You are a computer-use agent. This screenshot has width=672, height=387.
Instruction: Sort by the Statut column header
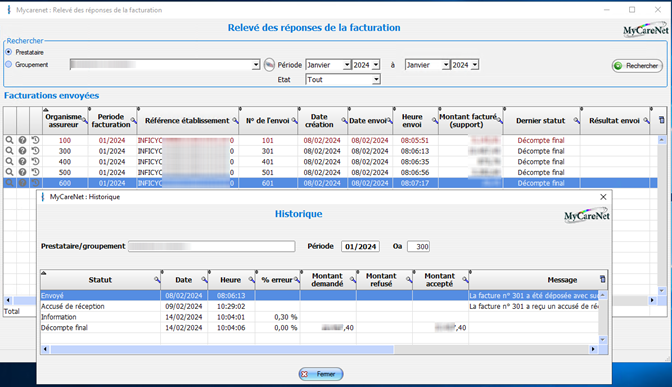click(100, 279)
